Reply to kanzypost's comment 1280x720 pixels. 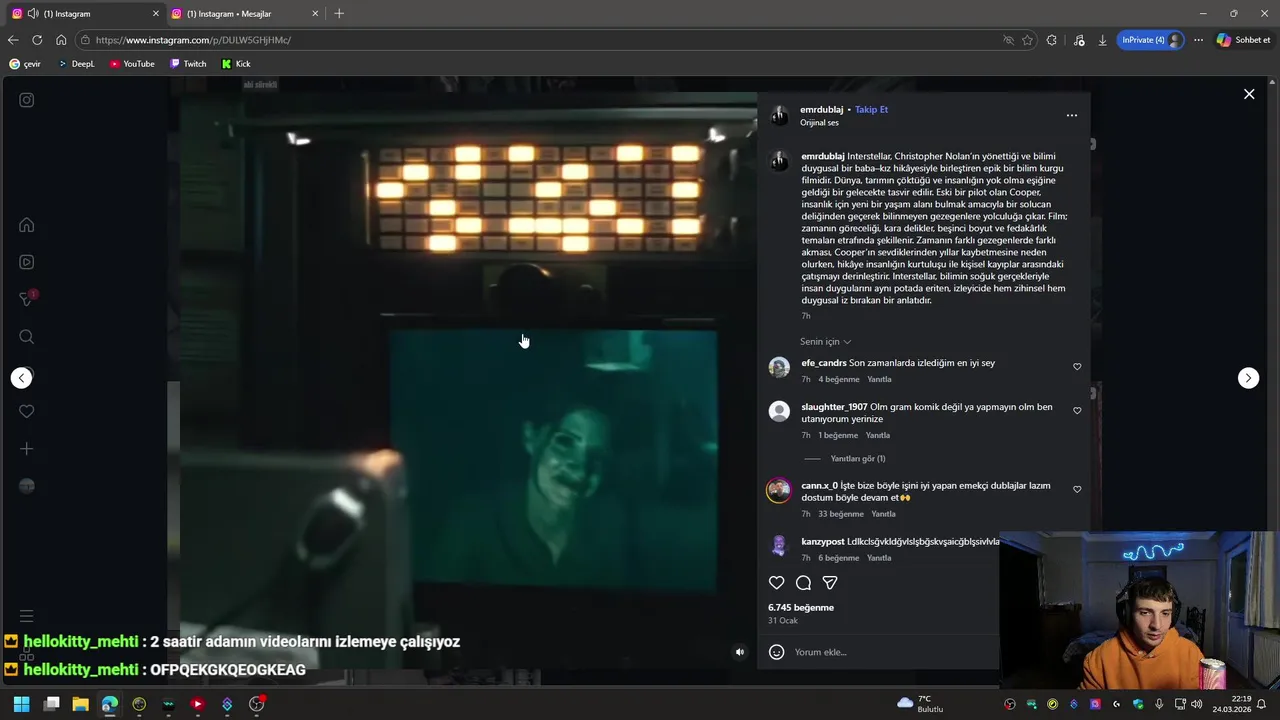pyautogui.click(x=879, y=558)
